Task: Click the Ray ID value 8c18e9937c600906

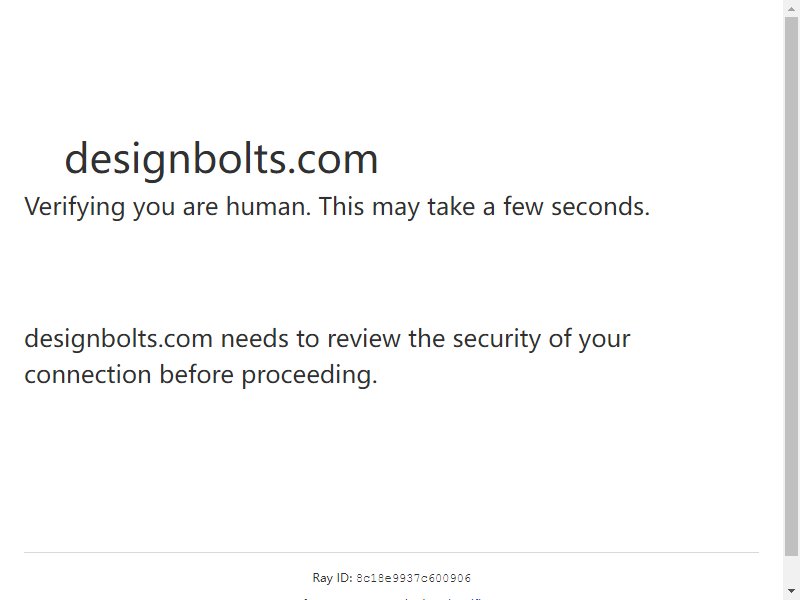Action: point(414,579)
